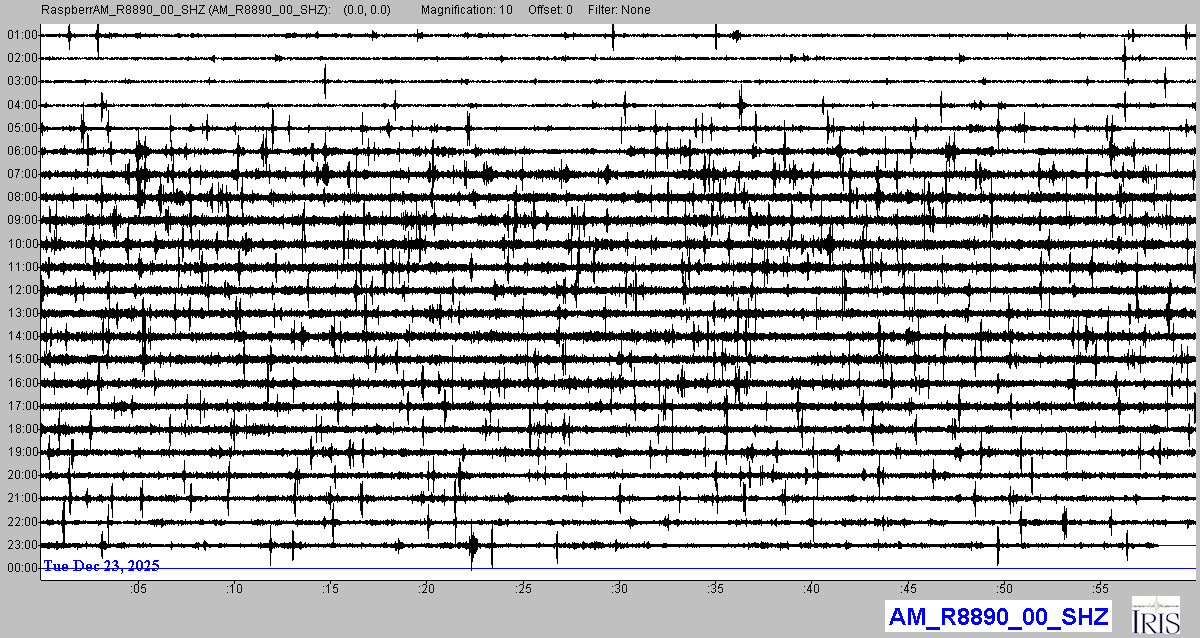Click the AM_R8890_00_SHZ station label
The image size is (1200, 638).
[997, 616]
